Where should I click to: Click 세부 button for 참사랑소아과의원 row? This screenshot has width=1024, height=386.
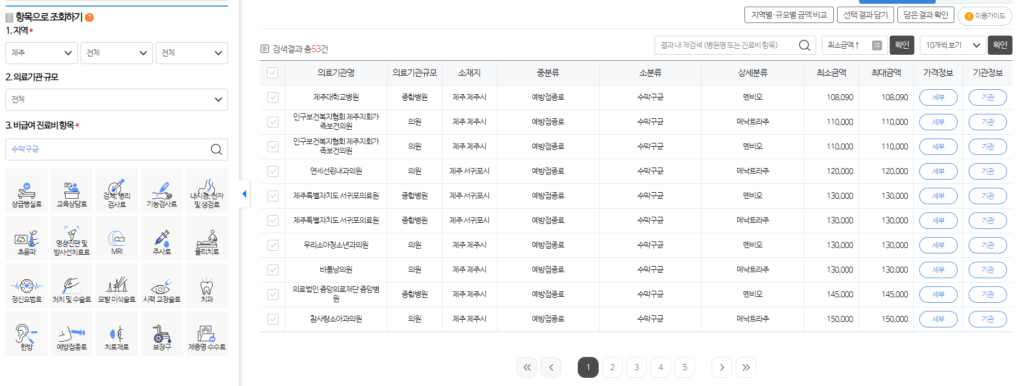tap(938, 319)
